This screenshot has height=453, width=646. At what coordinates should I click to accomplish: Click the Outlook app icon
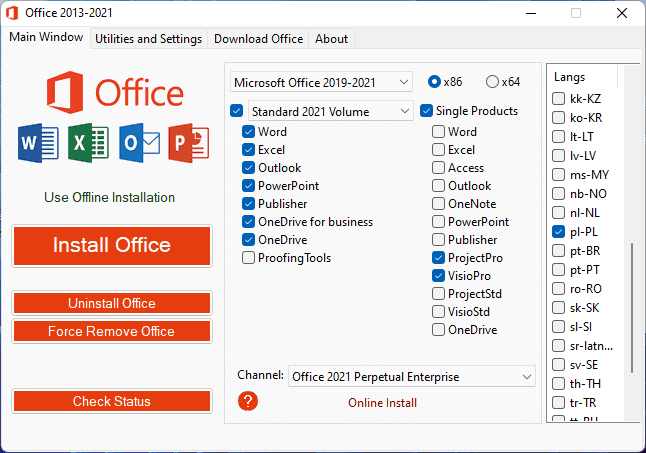click(x=140, y=143)
